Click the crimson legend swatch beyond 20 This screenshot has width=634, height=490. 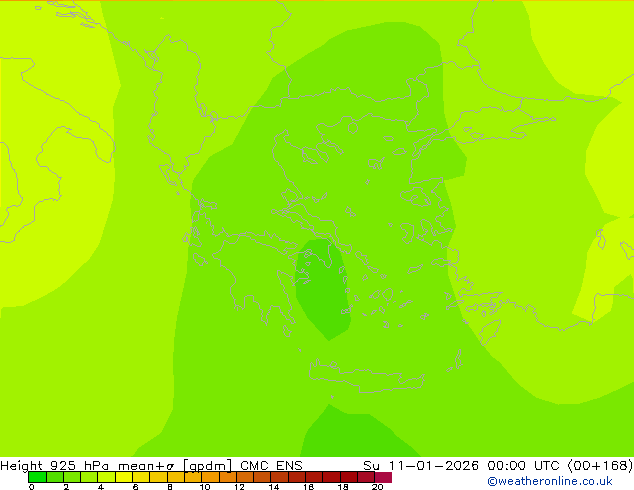tap(383, 477)
